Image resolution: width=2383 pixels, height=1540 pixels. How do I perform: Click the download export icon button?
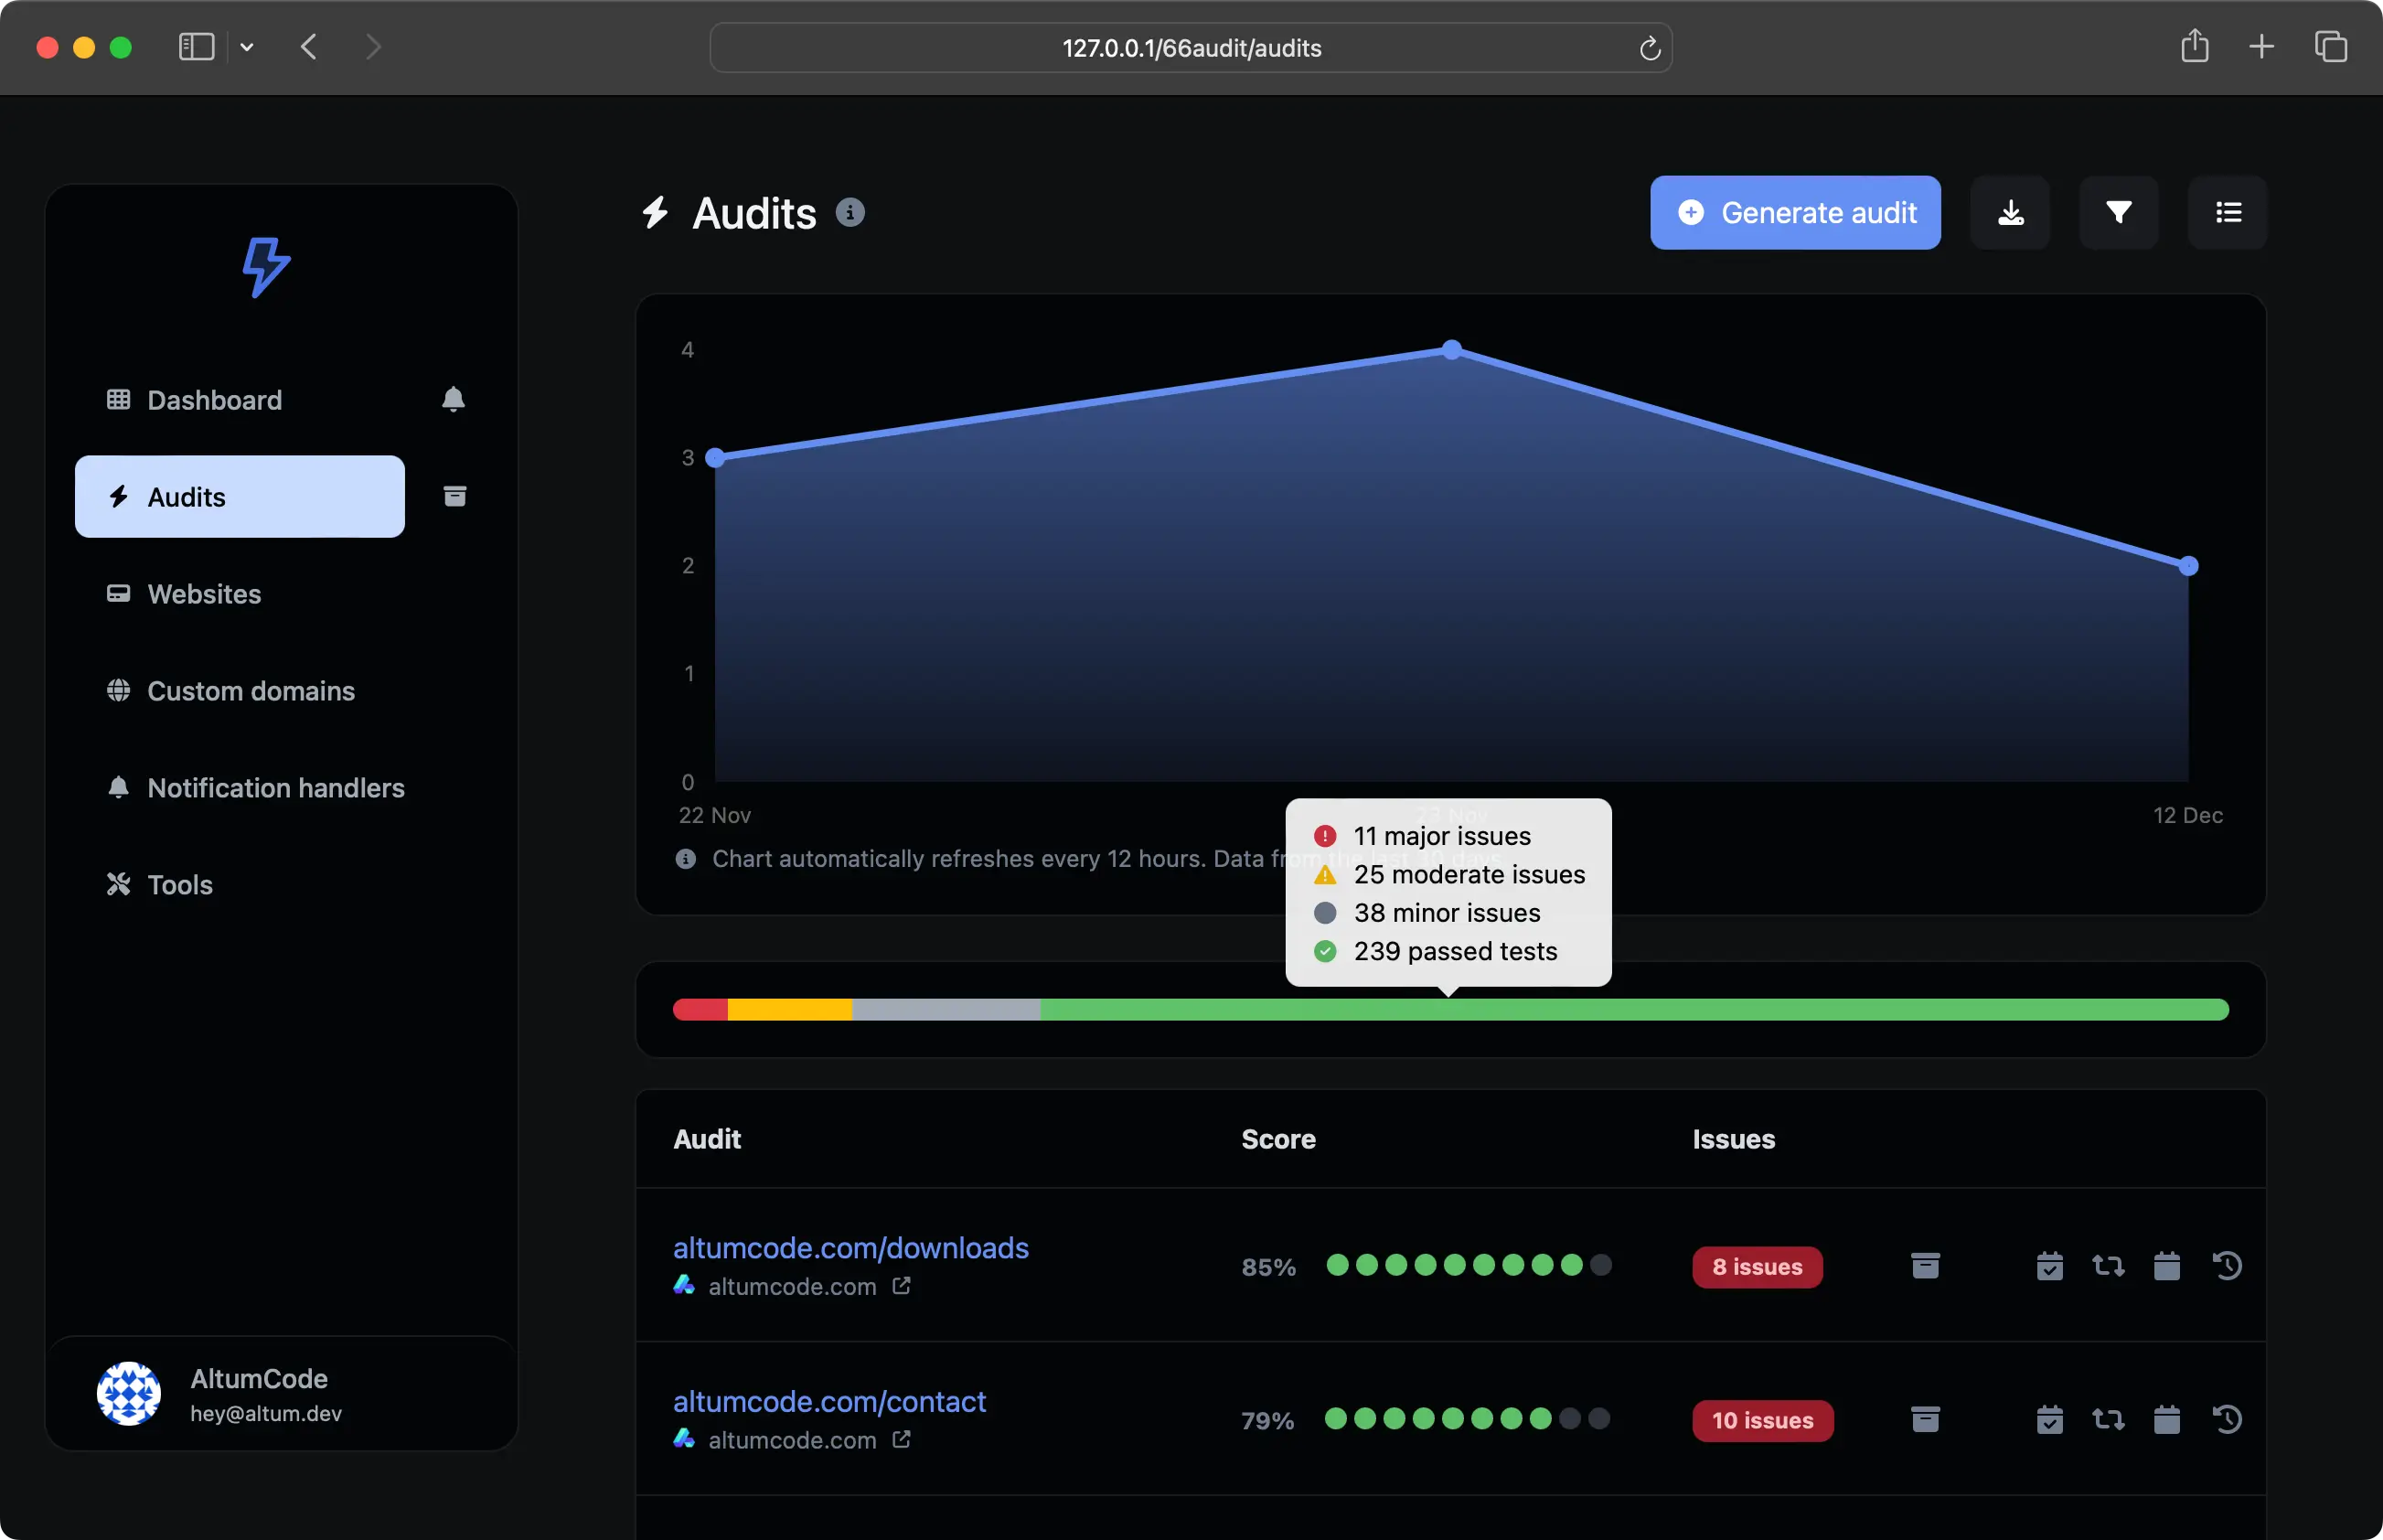coord(2010,213)
